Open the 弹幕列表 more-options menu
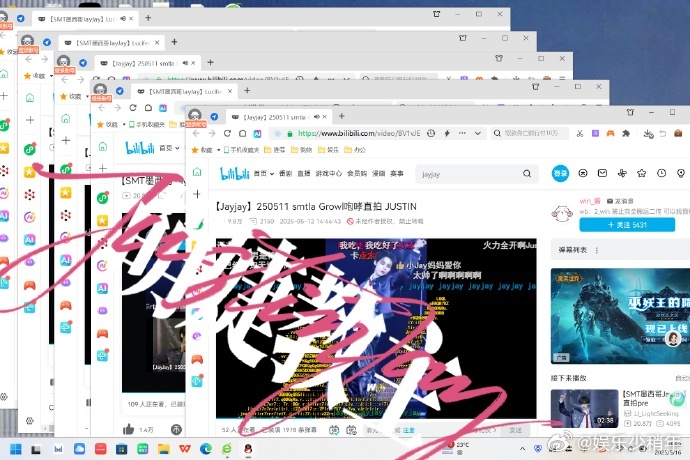 click(597, 250)
